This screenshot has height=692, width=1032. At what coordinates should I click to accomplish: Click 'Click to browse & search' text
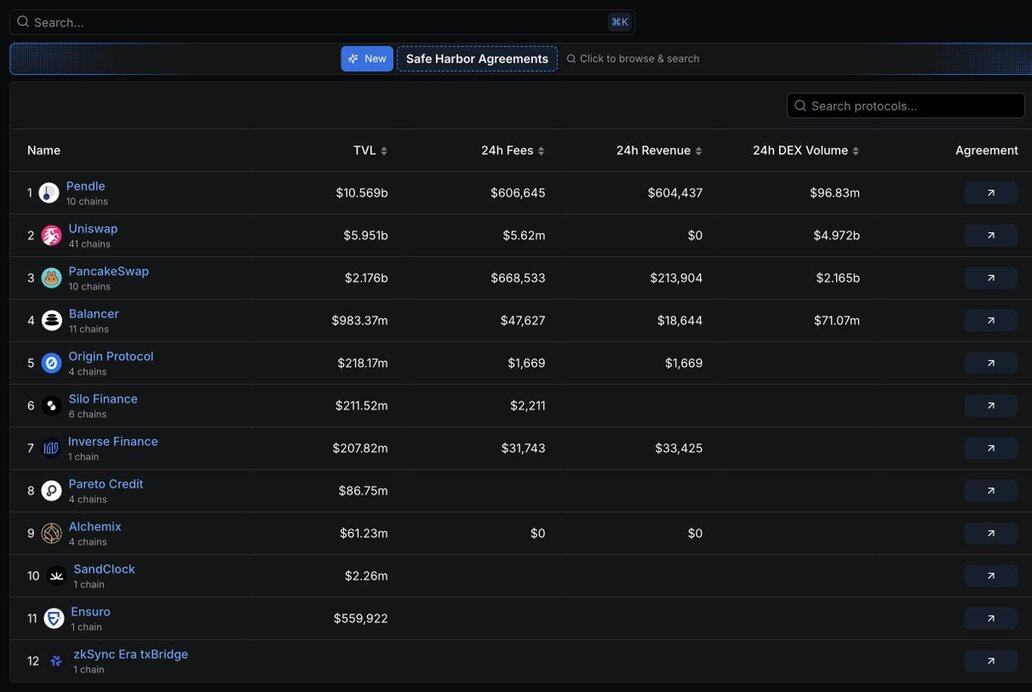tap(639, 59)
